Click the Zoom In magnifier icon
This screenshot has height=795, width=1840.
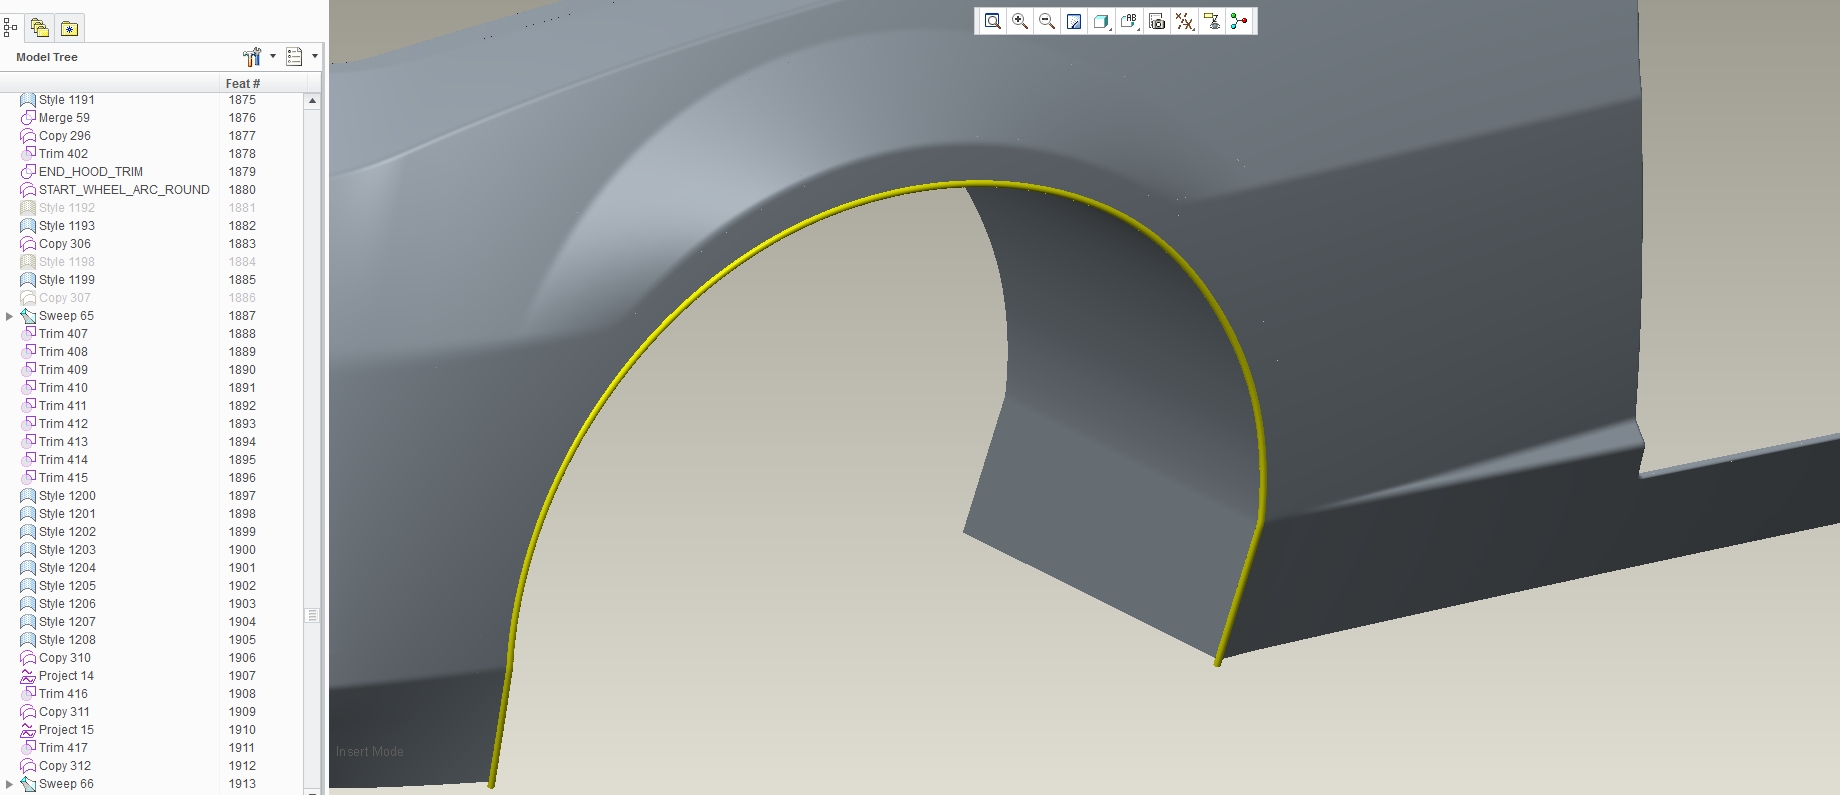(1020, 21)
